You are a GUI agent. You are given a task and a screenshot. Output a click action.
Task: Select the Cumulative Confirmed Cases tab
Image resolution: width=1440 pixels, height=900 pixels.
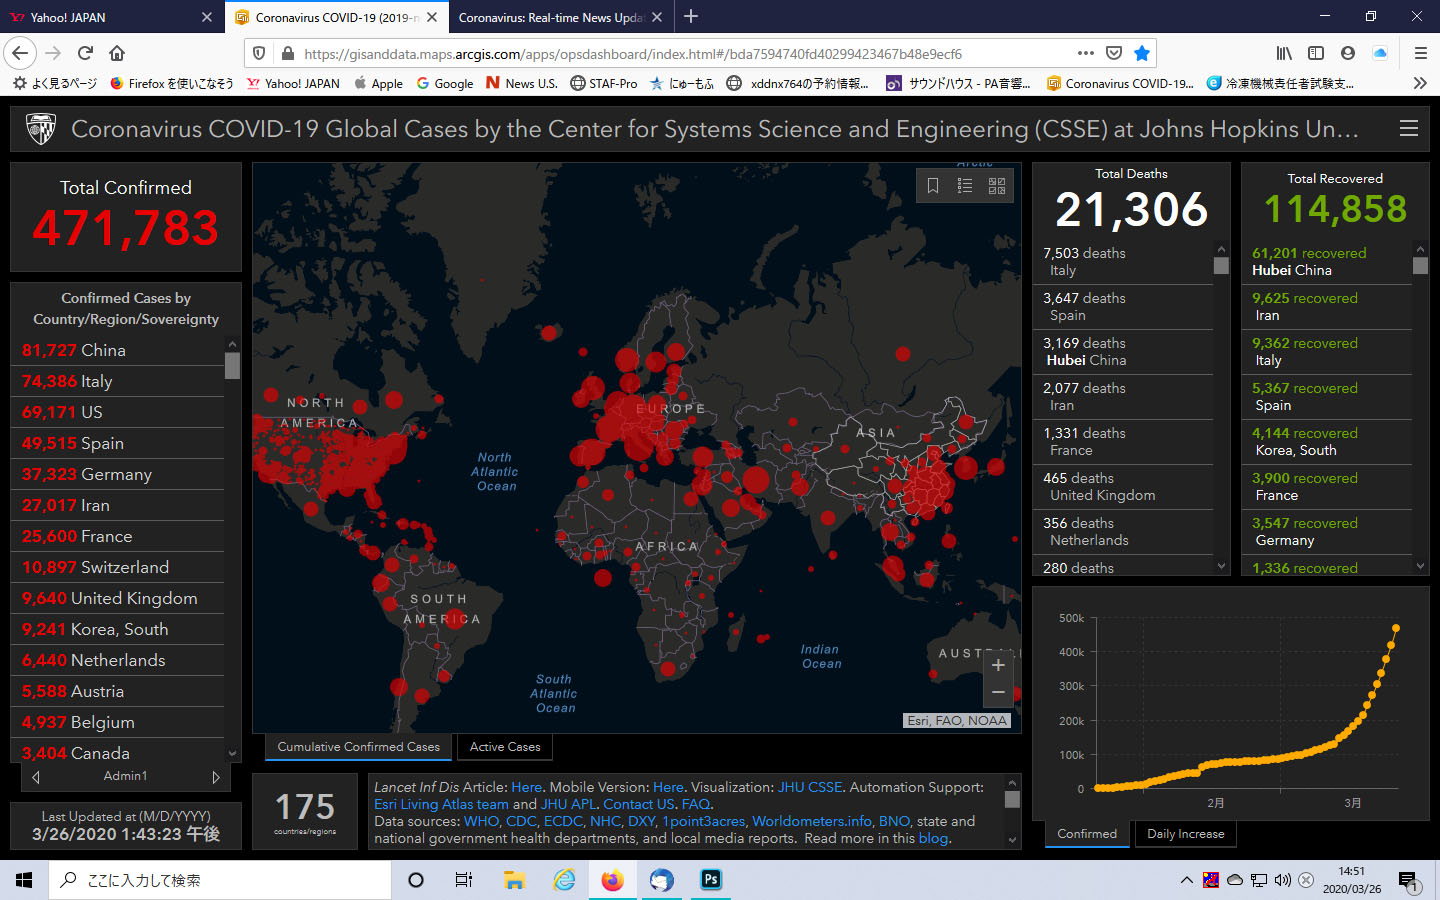click(358, 747)
